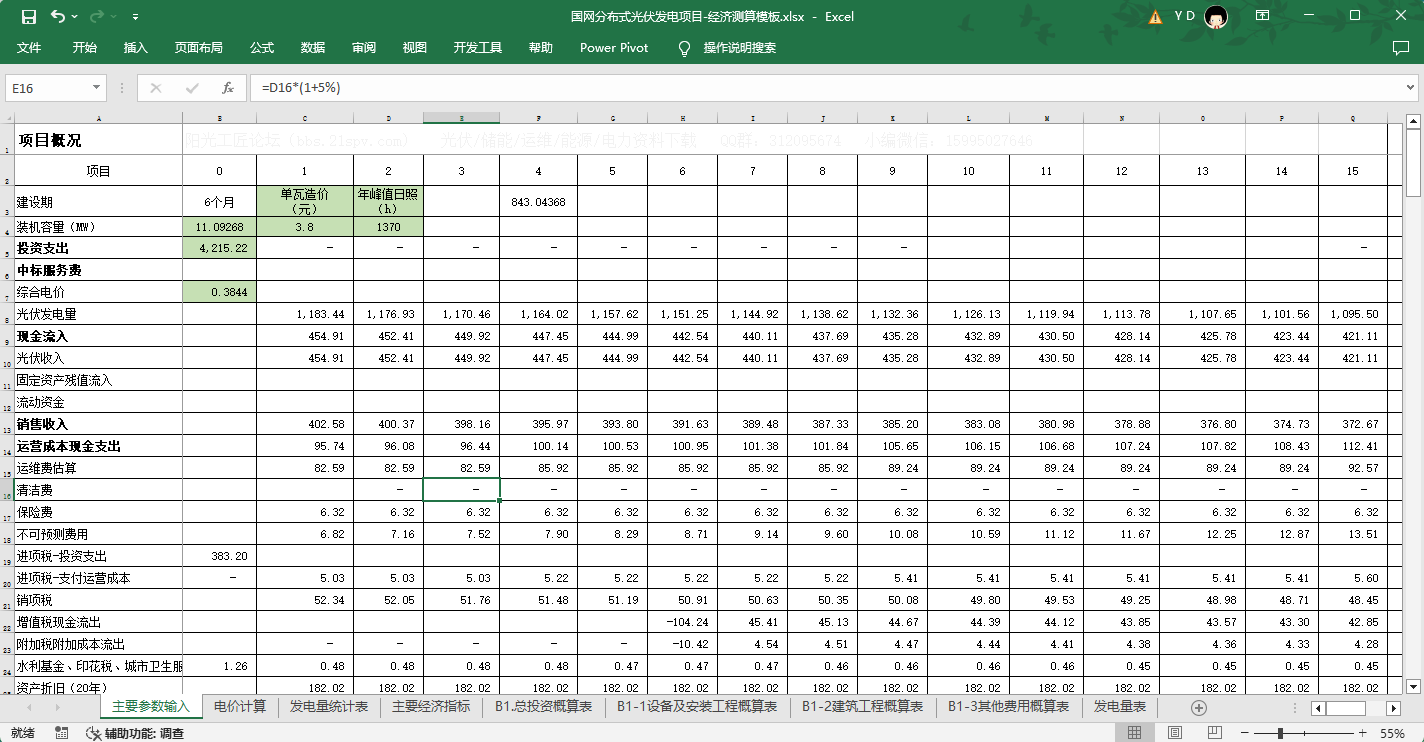This screenshot has width=1424, height=742.
Task: Click the 55% zoom level button
Action: 1392,733
